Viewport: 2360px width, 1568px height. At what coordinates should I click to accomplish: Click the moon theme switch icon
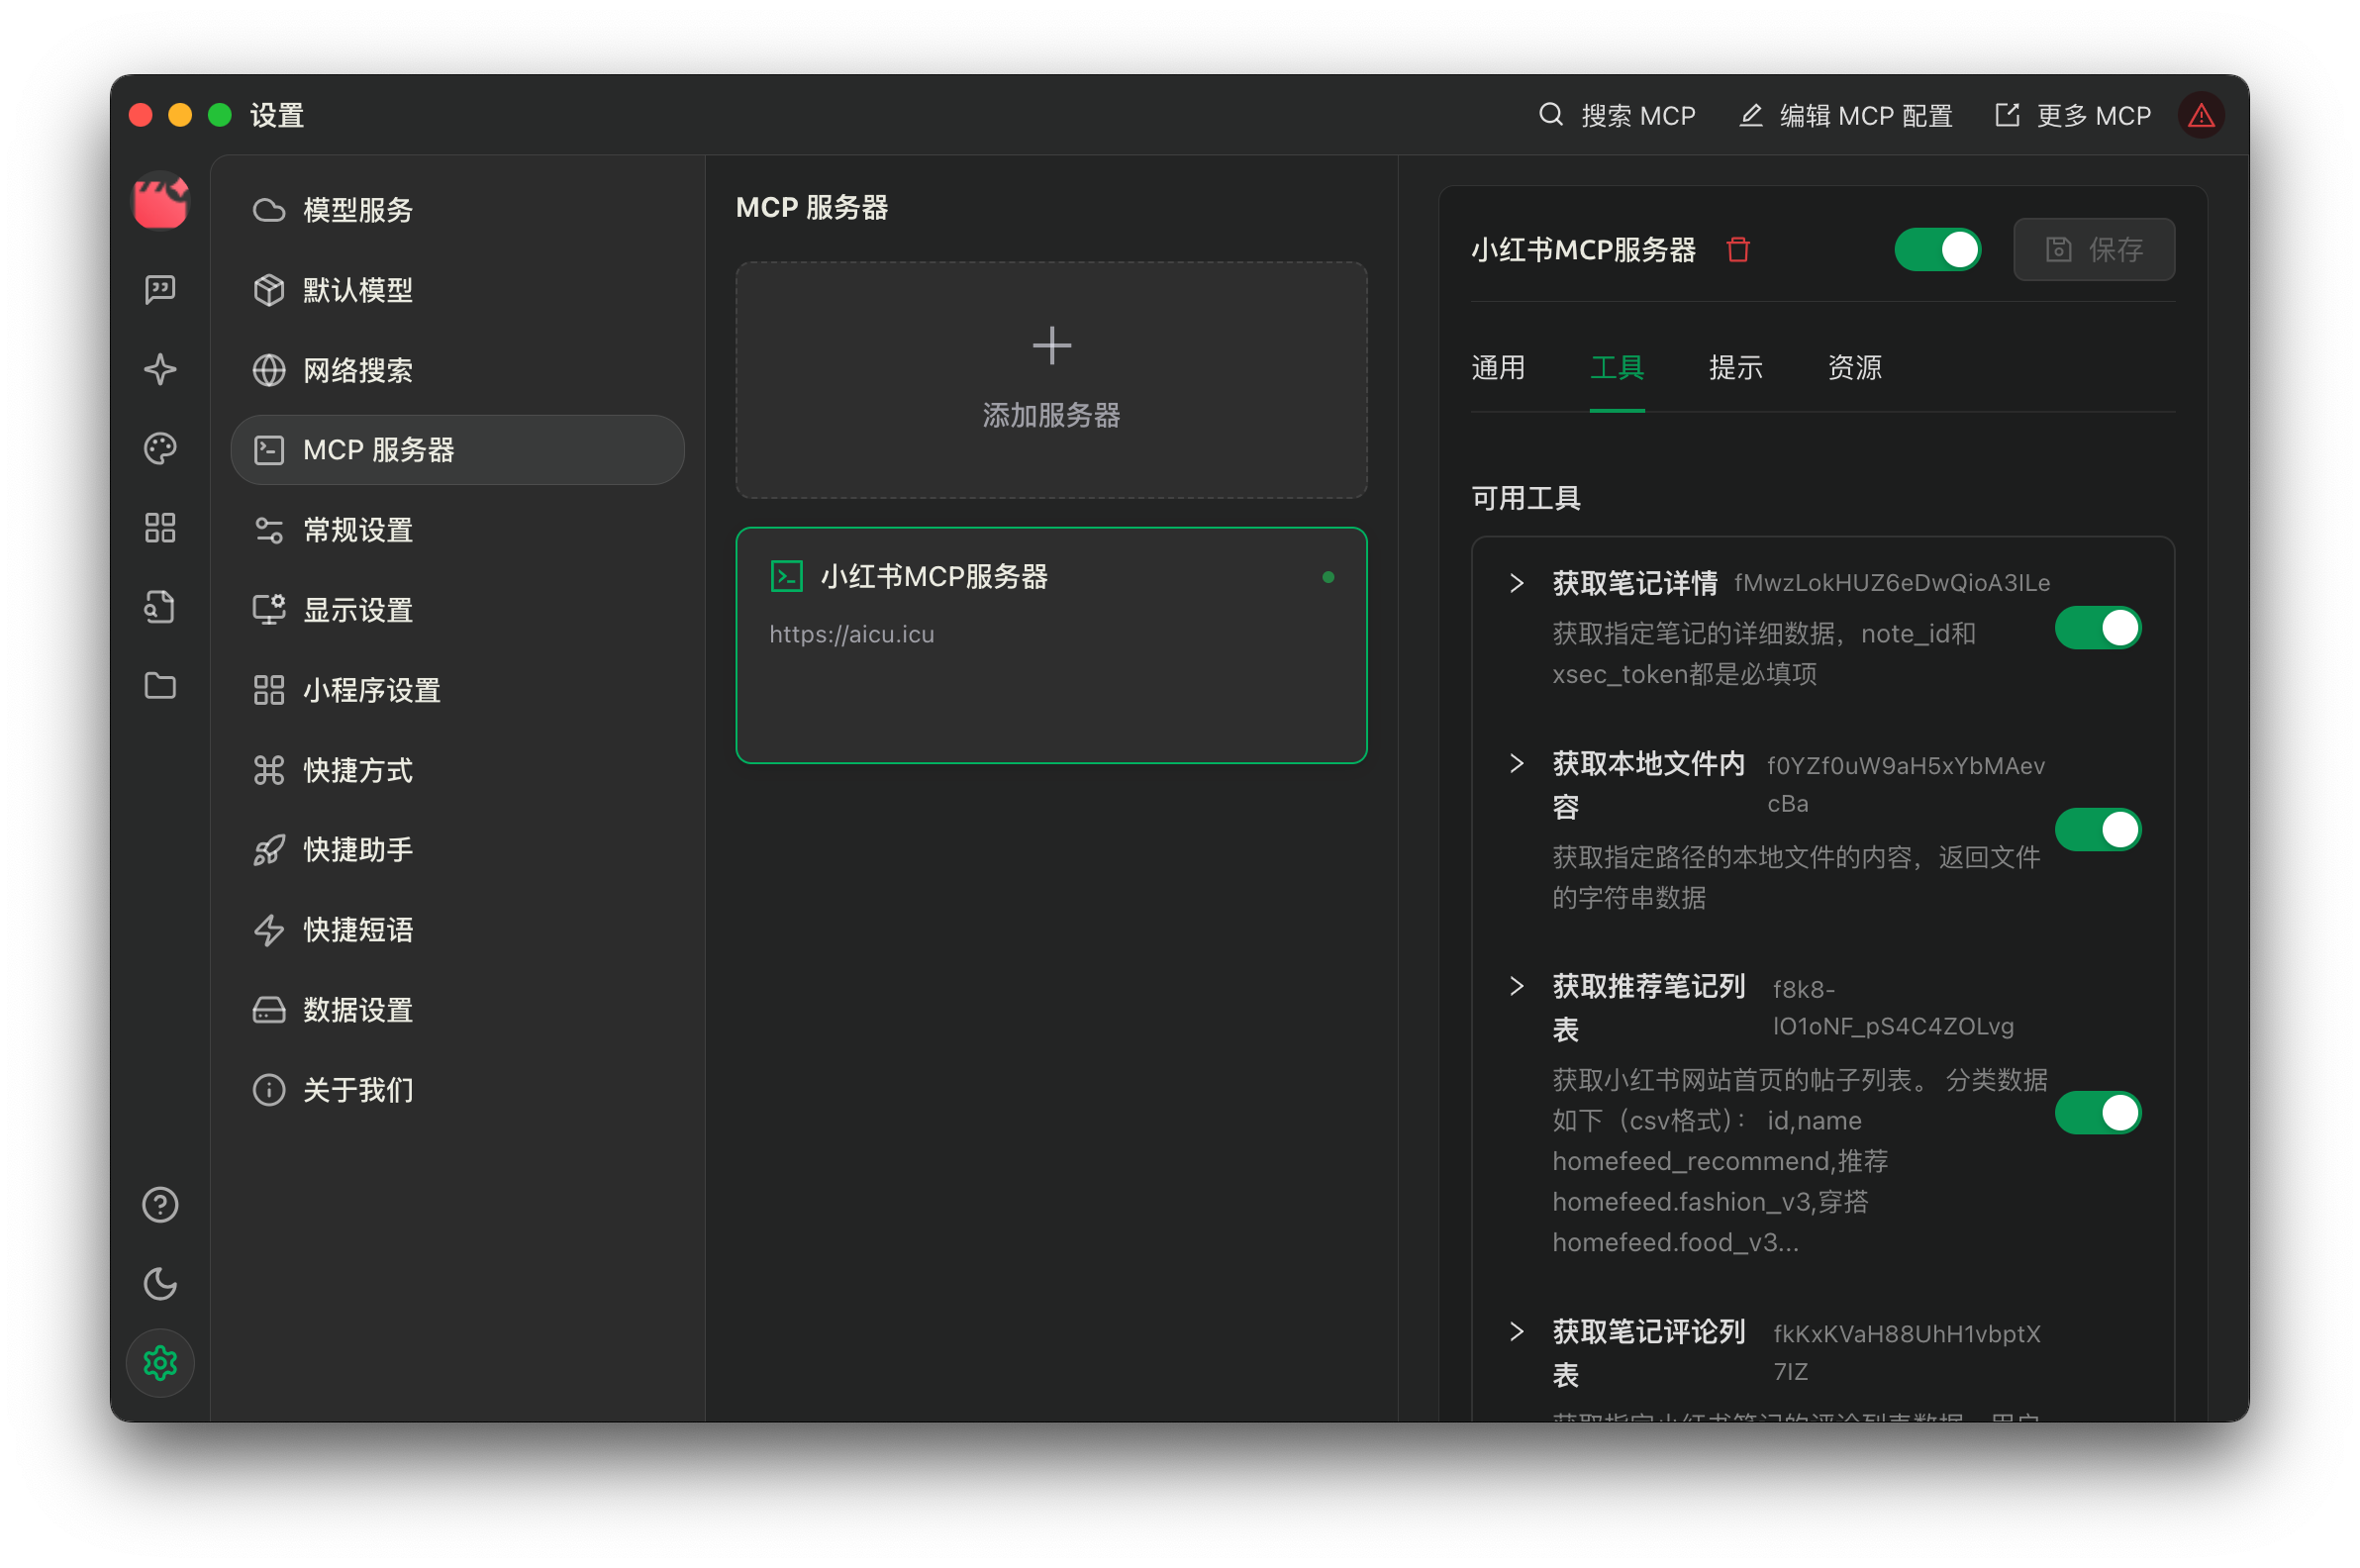[x=160, y=1284]
